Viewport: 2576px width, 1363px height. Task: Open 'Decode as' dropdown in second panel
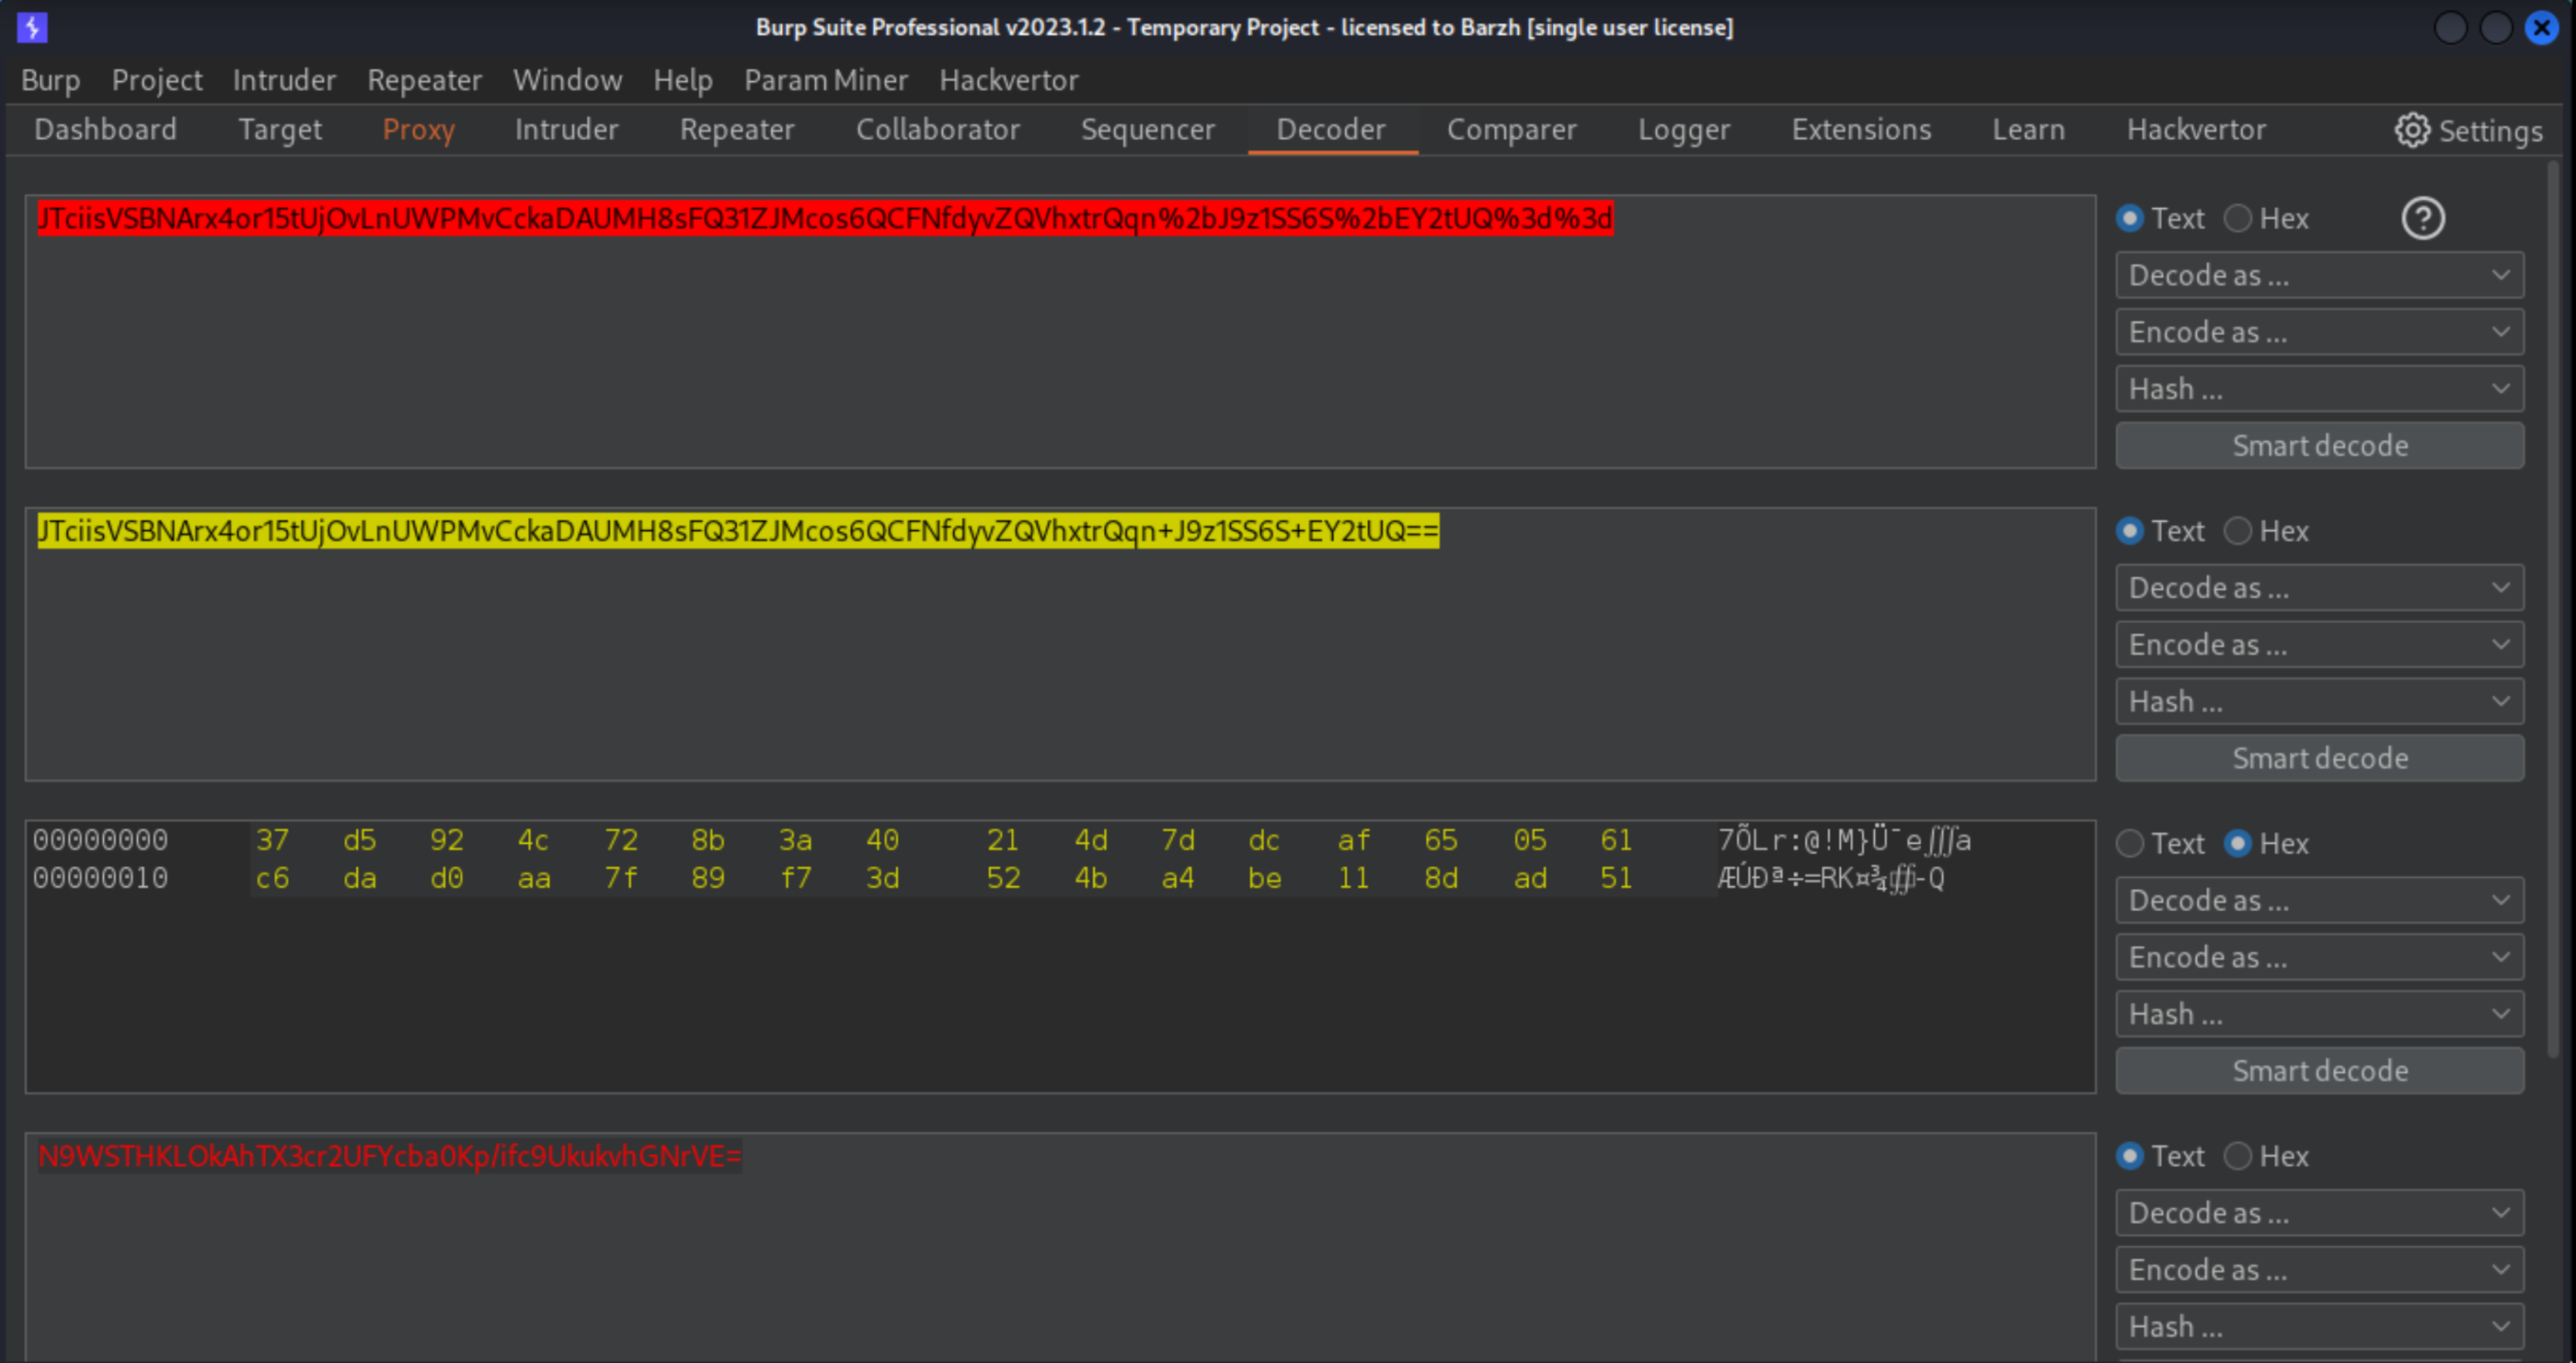[x=2319, y=588]
